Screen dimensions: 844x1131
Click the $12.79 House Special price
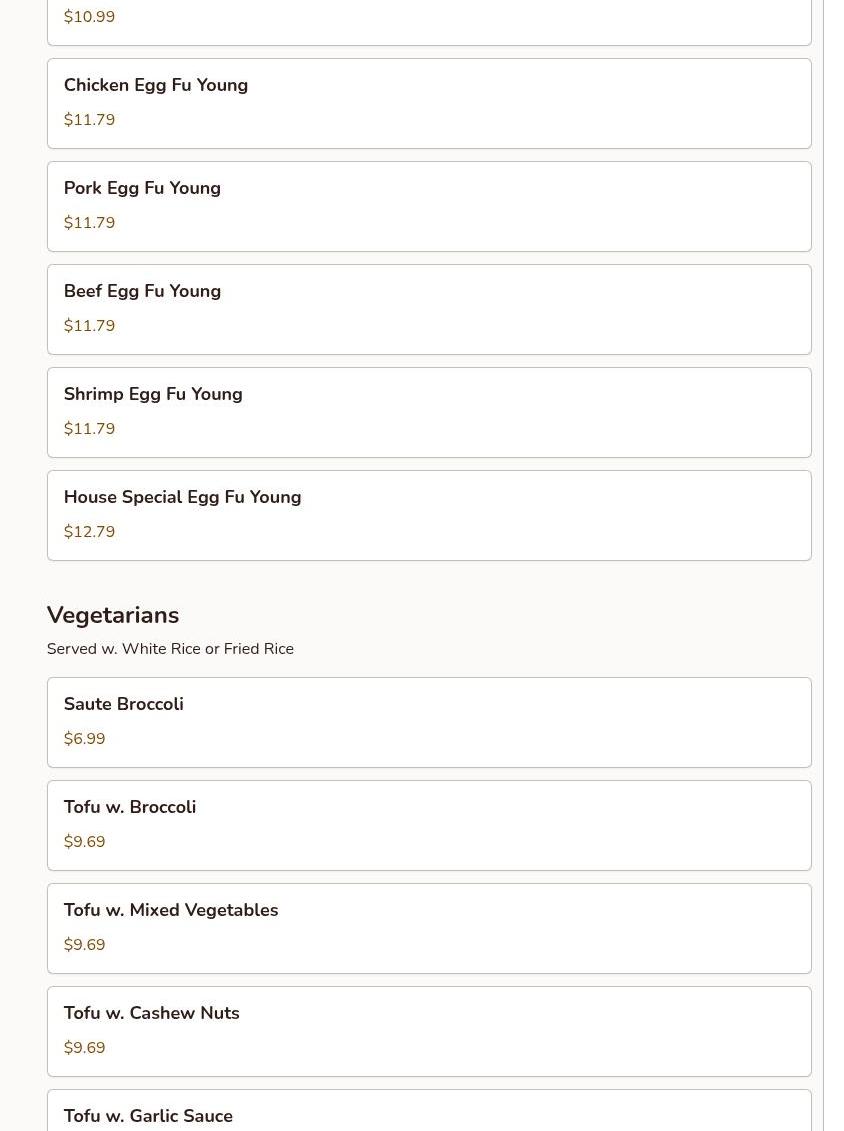[89, 532]
